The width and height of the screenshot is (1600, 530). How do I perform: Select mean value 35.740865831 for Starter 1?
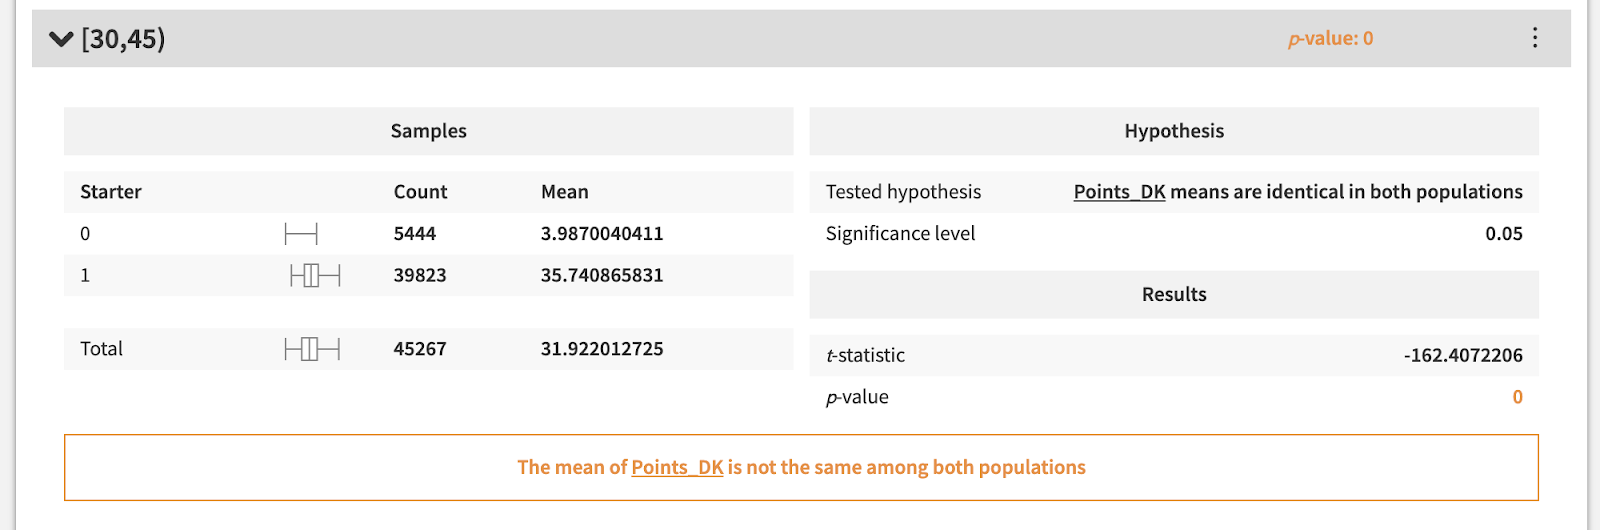pos(602,275)
